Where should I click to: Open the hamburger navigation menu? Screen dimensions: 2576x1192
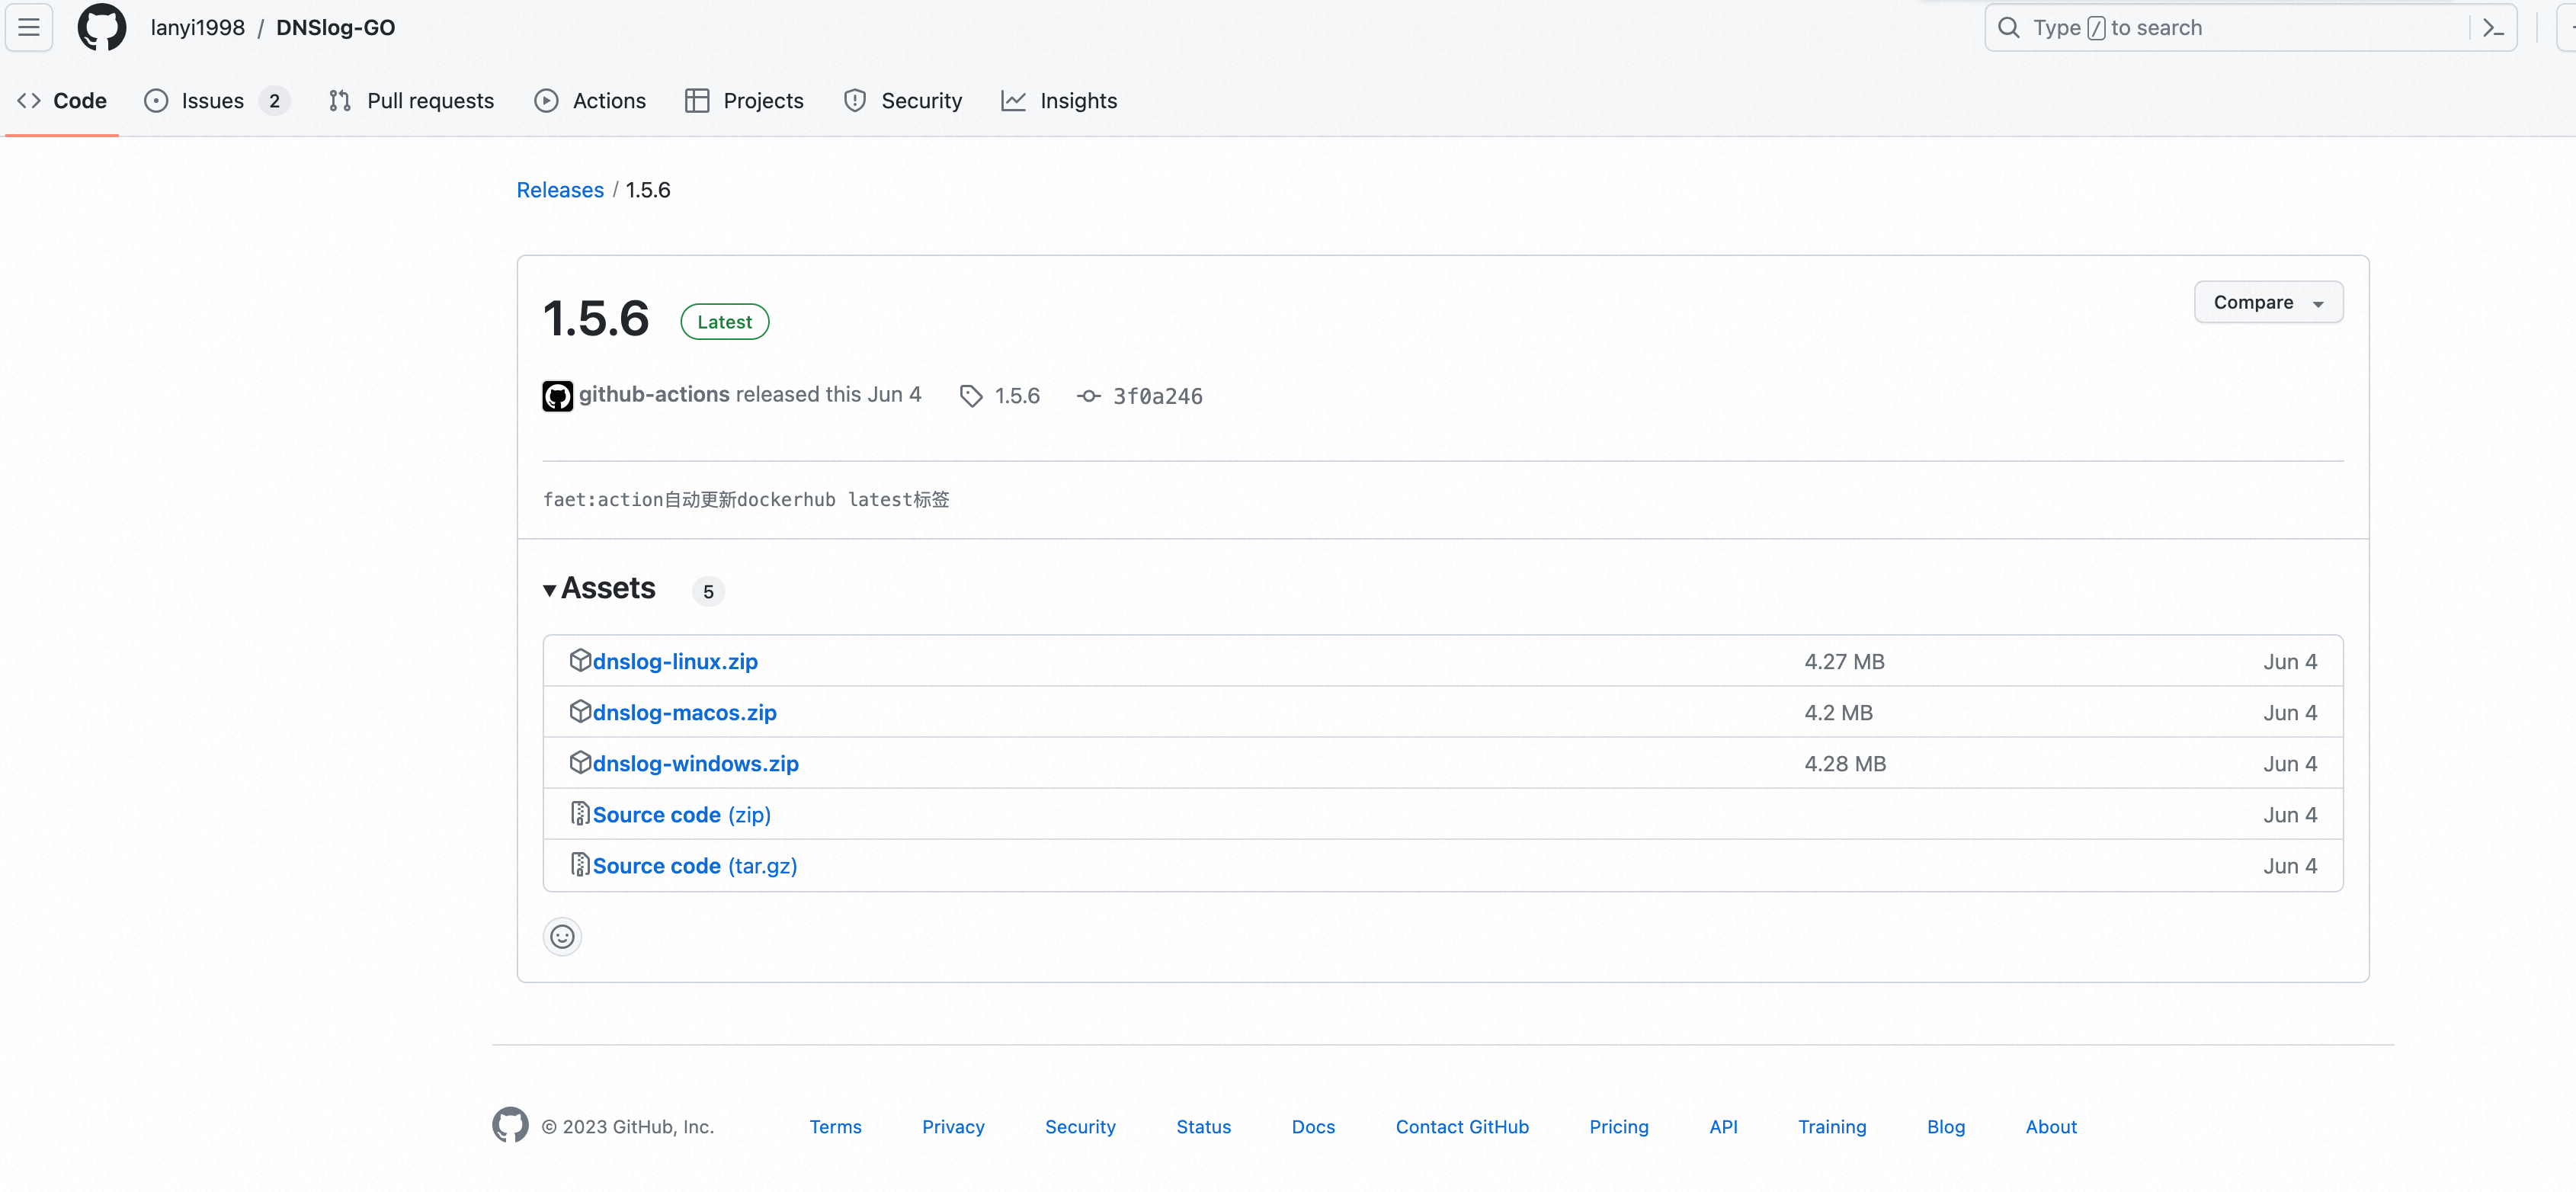[29, 27]
